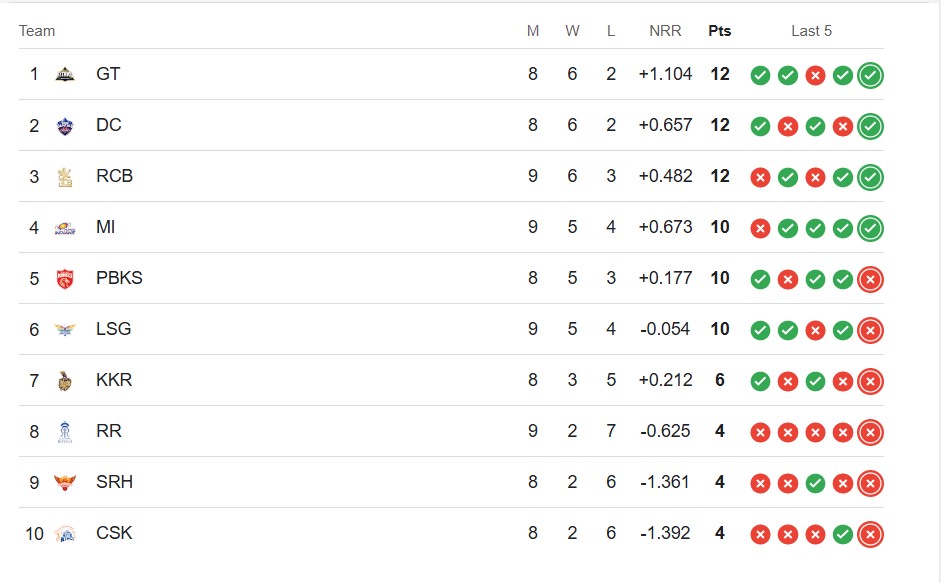
Task: Click GT's most recent win indicator
Action: click(x=870, y=75)
